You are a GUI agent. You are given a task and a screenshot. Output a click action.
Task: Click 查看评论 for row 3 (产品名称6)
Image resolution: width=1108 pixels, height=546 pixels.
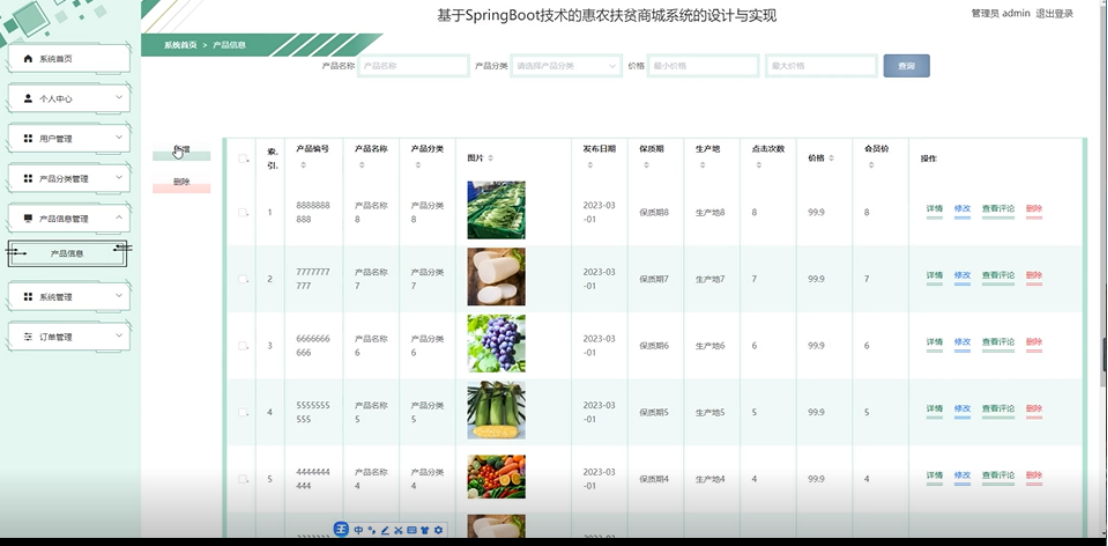tap(998, 342)
